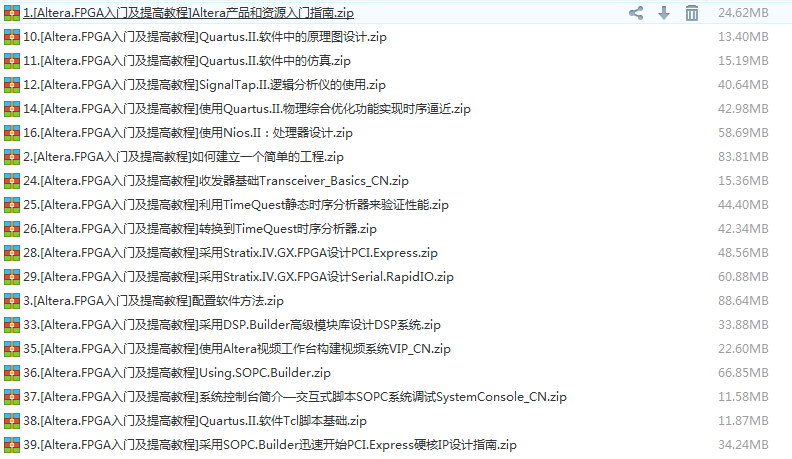The width and height of the screenshot is (792, 459).
Task: Click zip icon of file 24 Transceiver_Basics
Action: point(12,181)
